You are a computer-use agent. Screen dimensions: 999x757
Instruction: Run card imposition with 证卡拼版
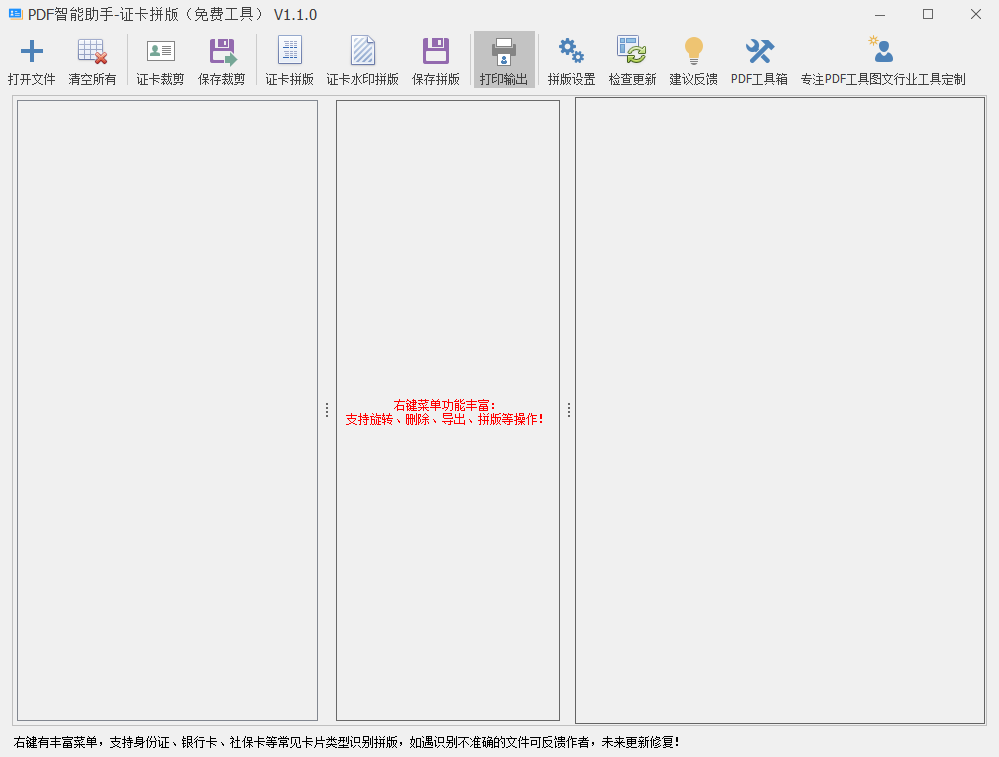[x=288, y=58]
